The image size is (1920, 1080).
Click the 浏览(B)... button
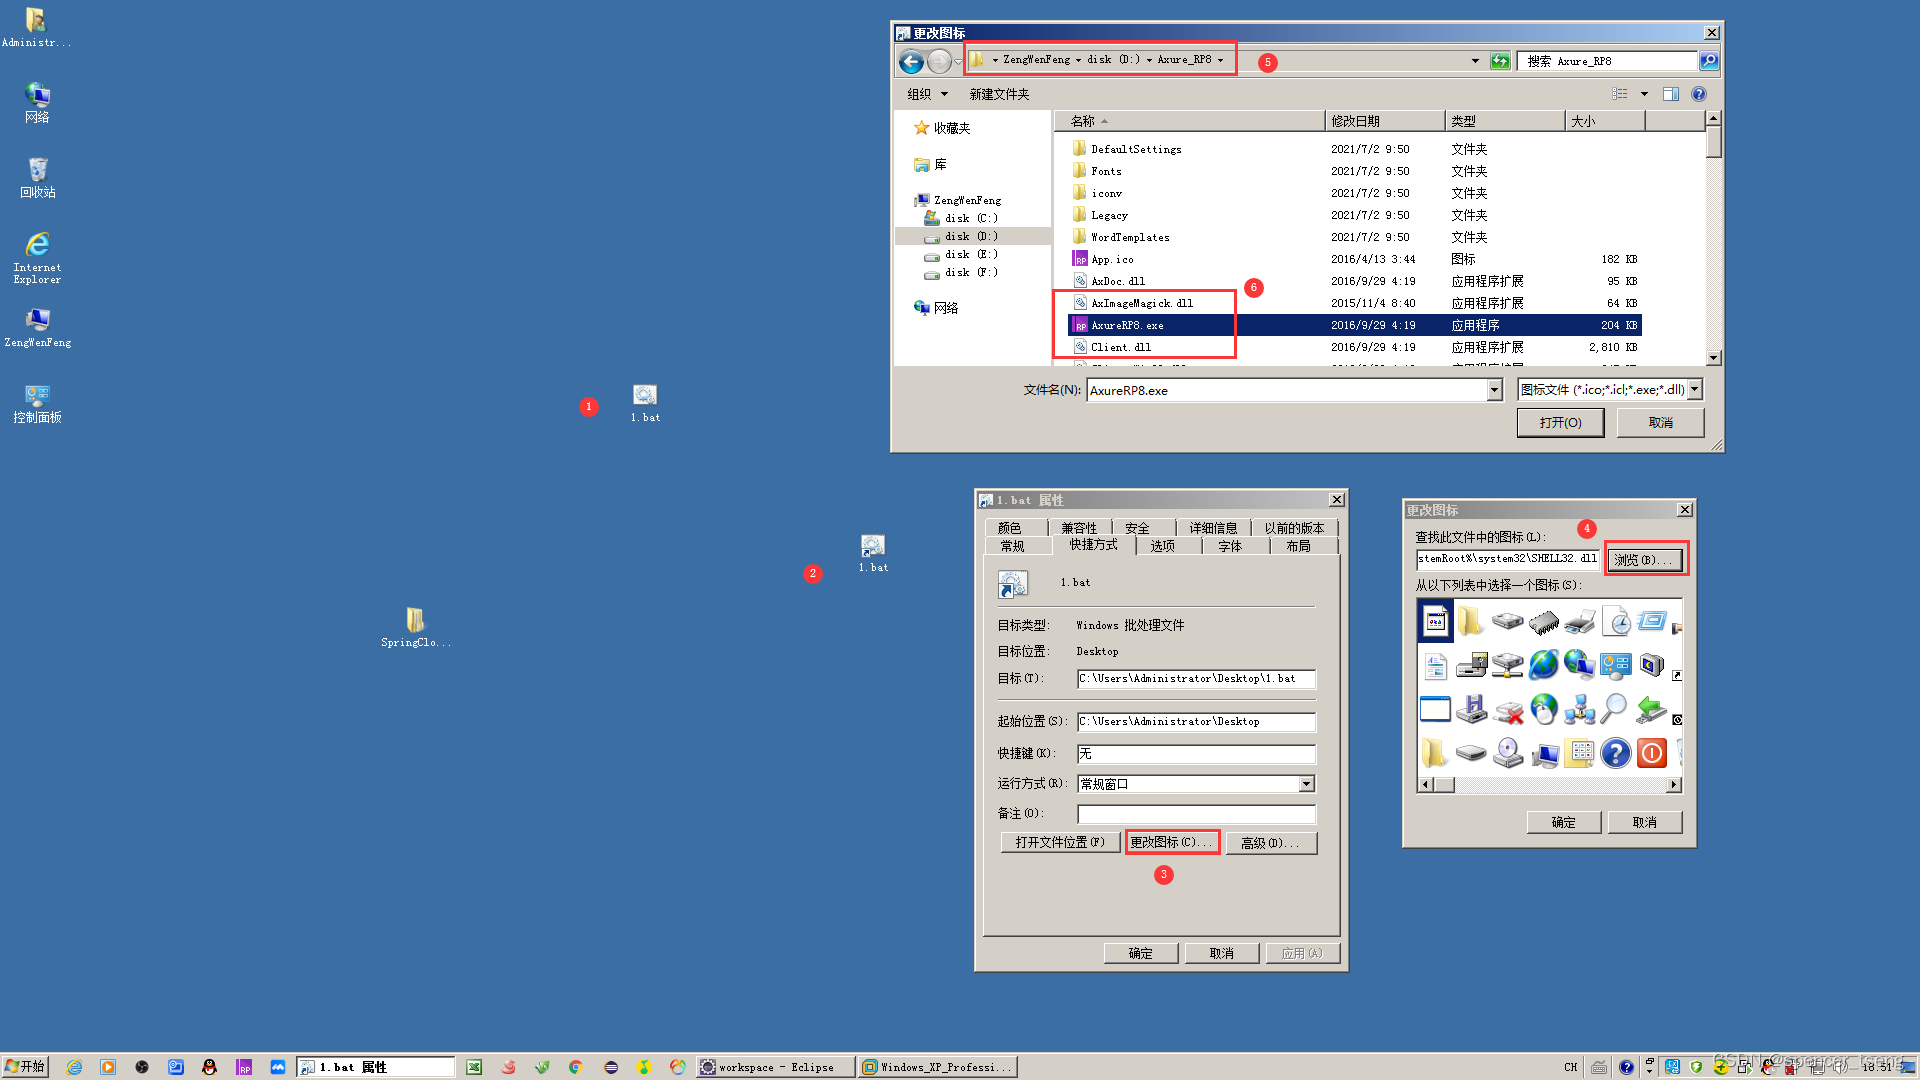pos(1643,559)
